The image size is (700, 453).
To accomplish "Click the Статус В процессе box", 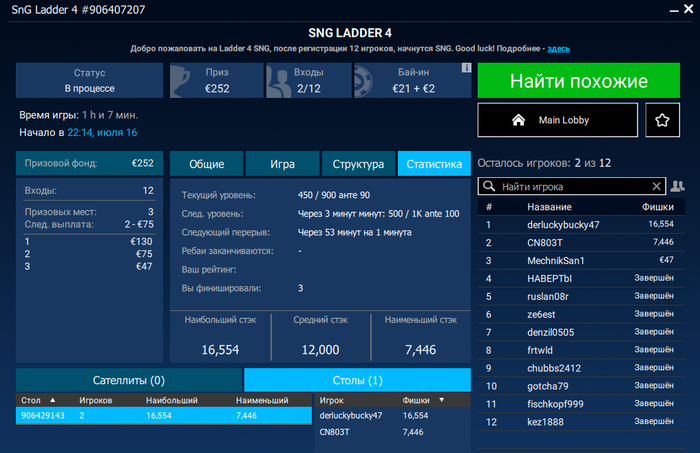I will [x=89, y=80].
